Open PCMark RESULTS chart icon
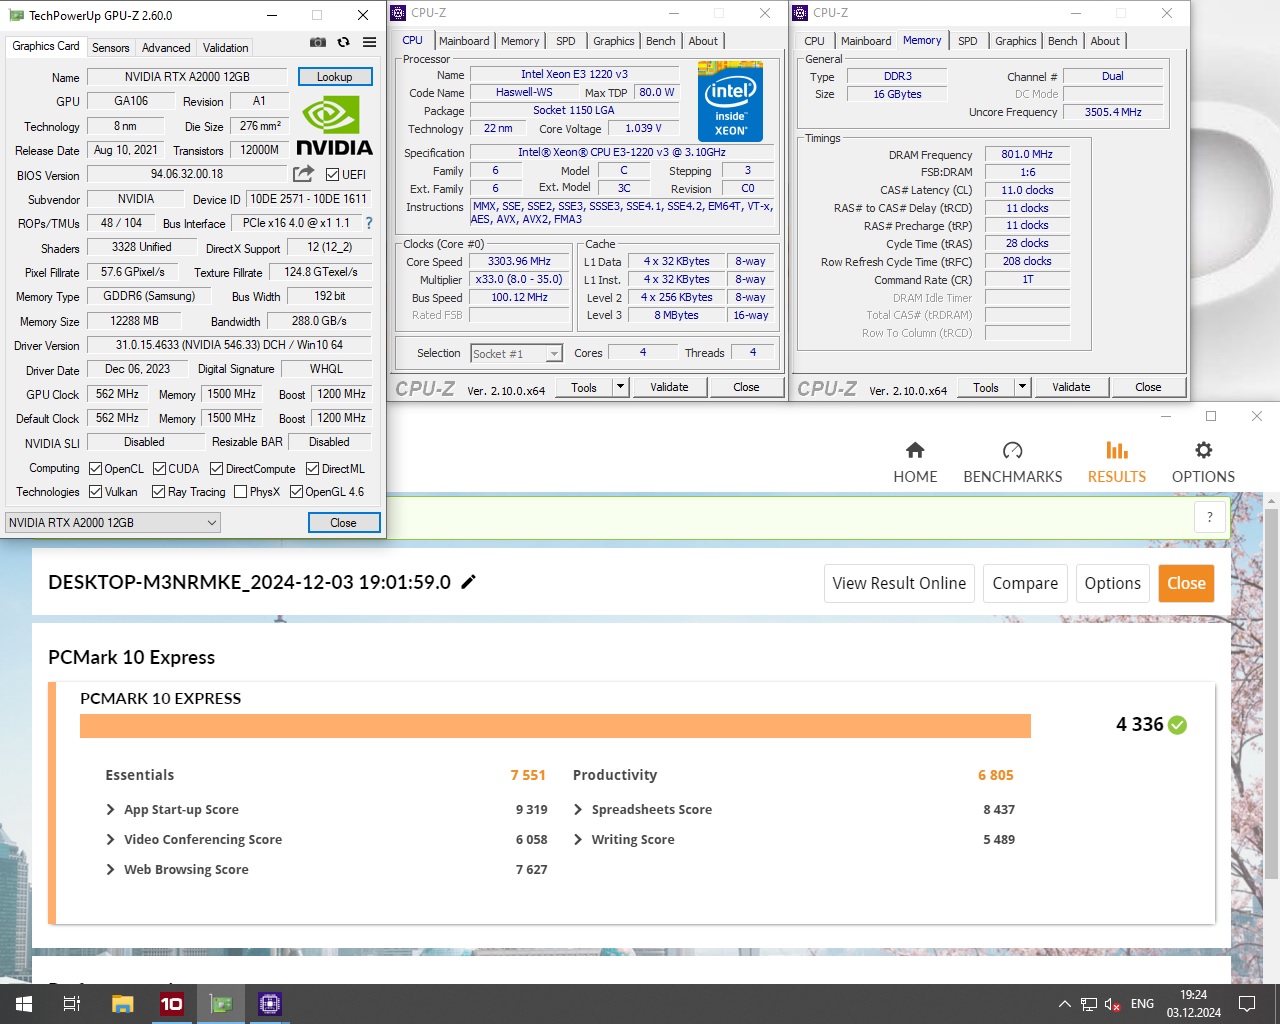Screen dimensions: 1280x1024 coord(1116,450)
